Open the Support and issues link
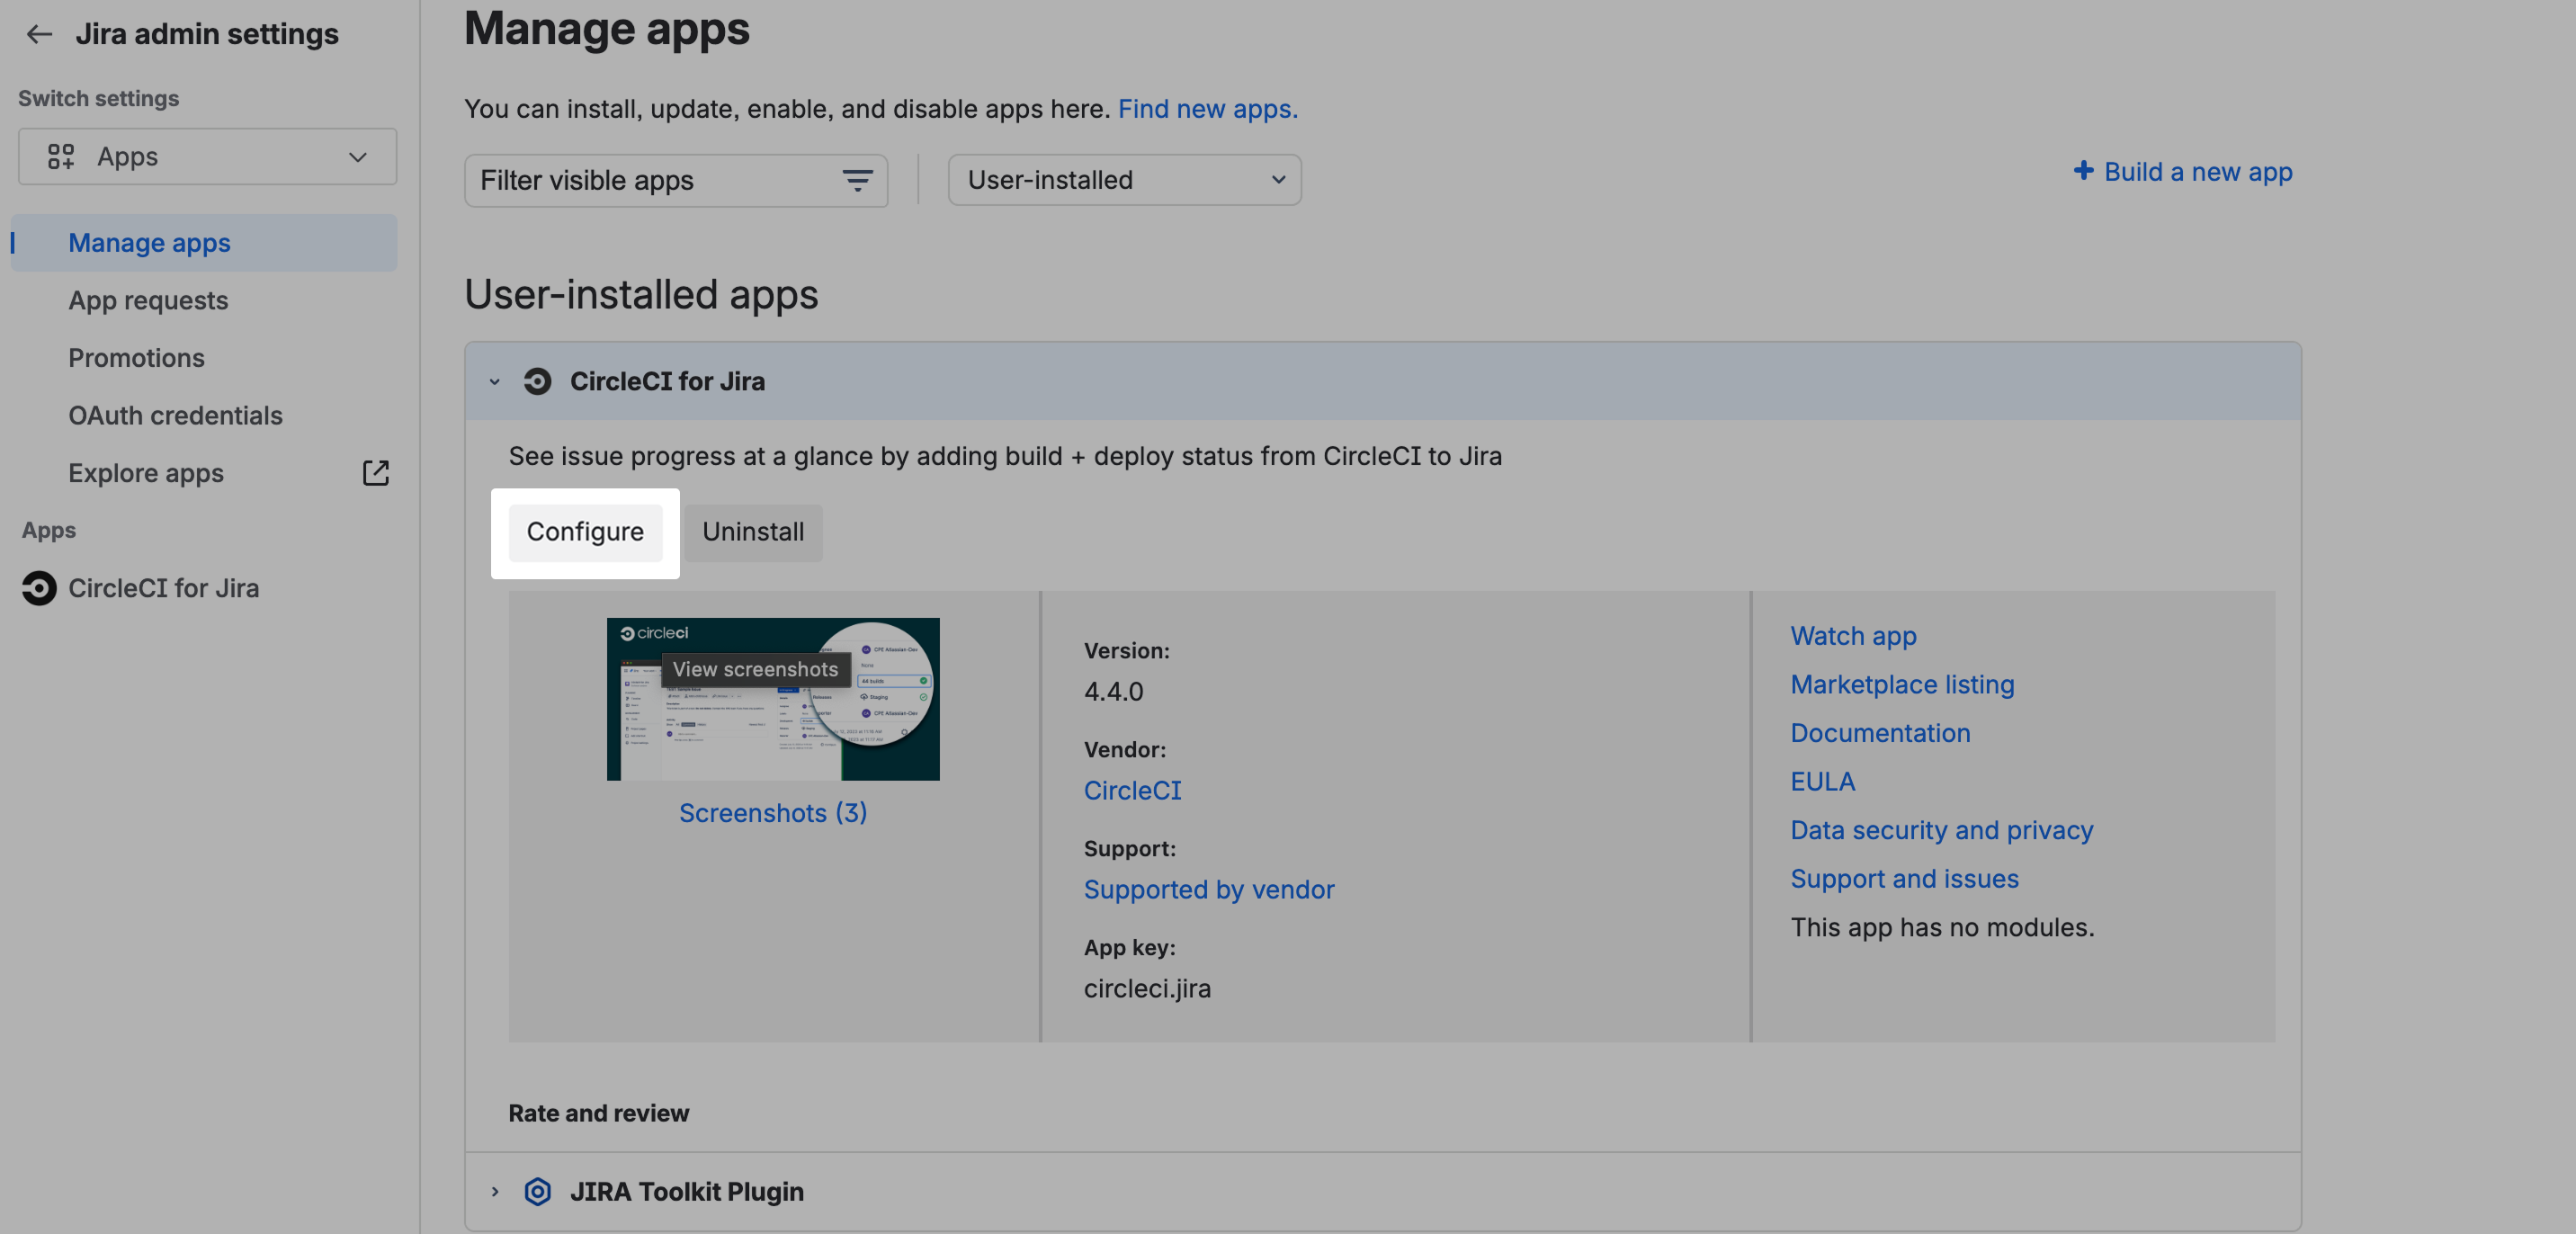The width and height of the screenshot is (2576, 1234). pos(1904,878)
